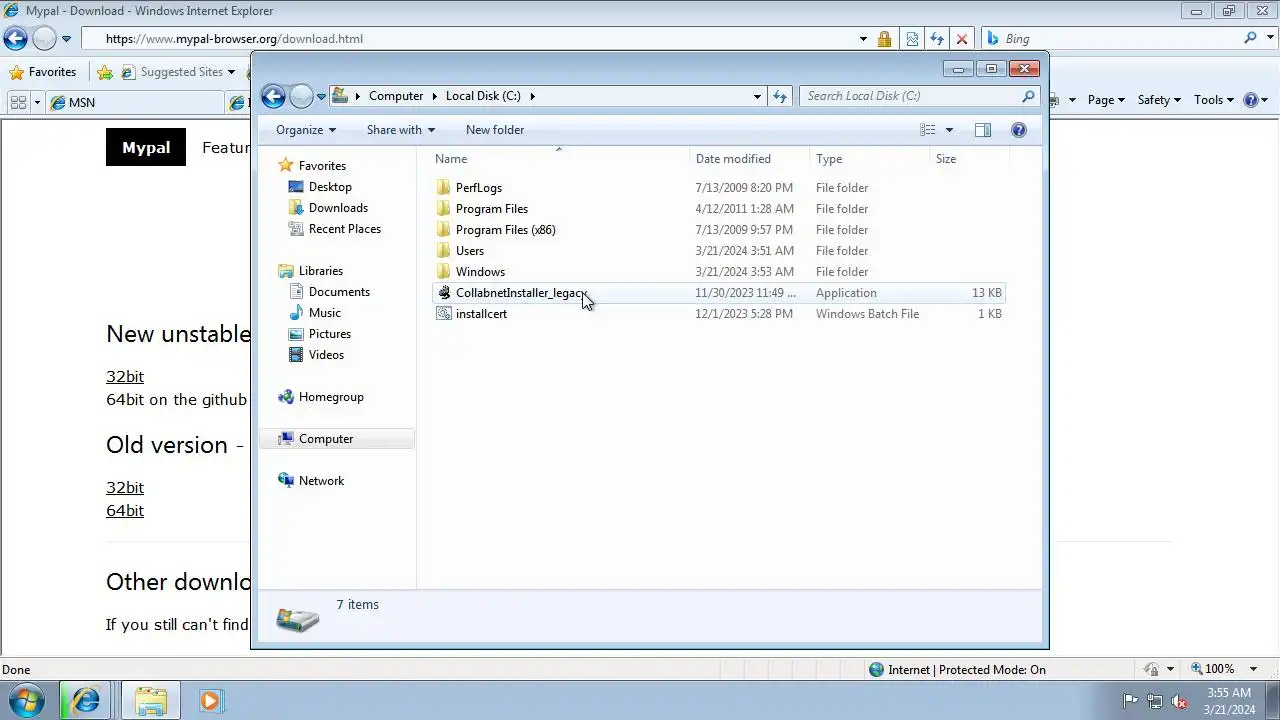Select CollabnetInstaller_legacy application file

[x=718, y=293]
